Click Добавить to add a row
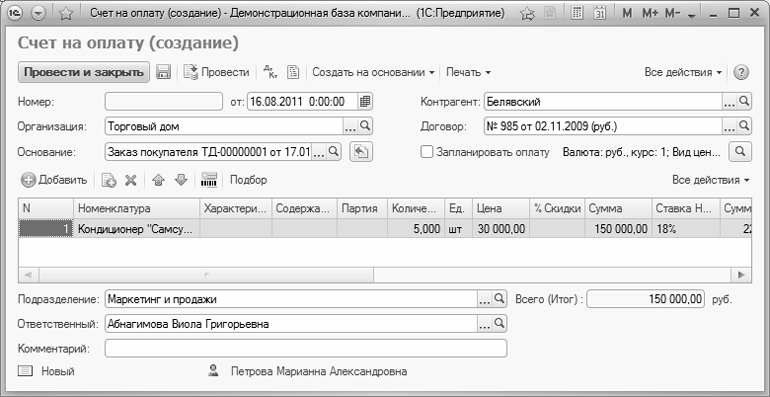 54,180
